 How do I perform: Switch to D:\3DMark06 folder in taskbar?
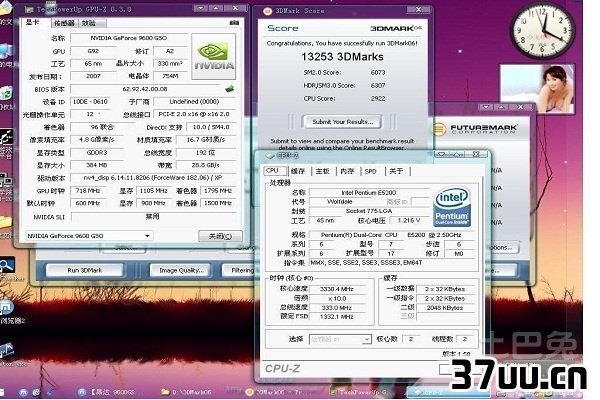[x=188, y=392]
